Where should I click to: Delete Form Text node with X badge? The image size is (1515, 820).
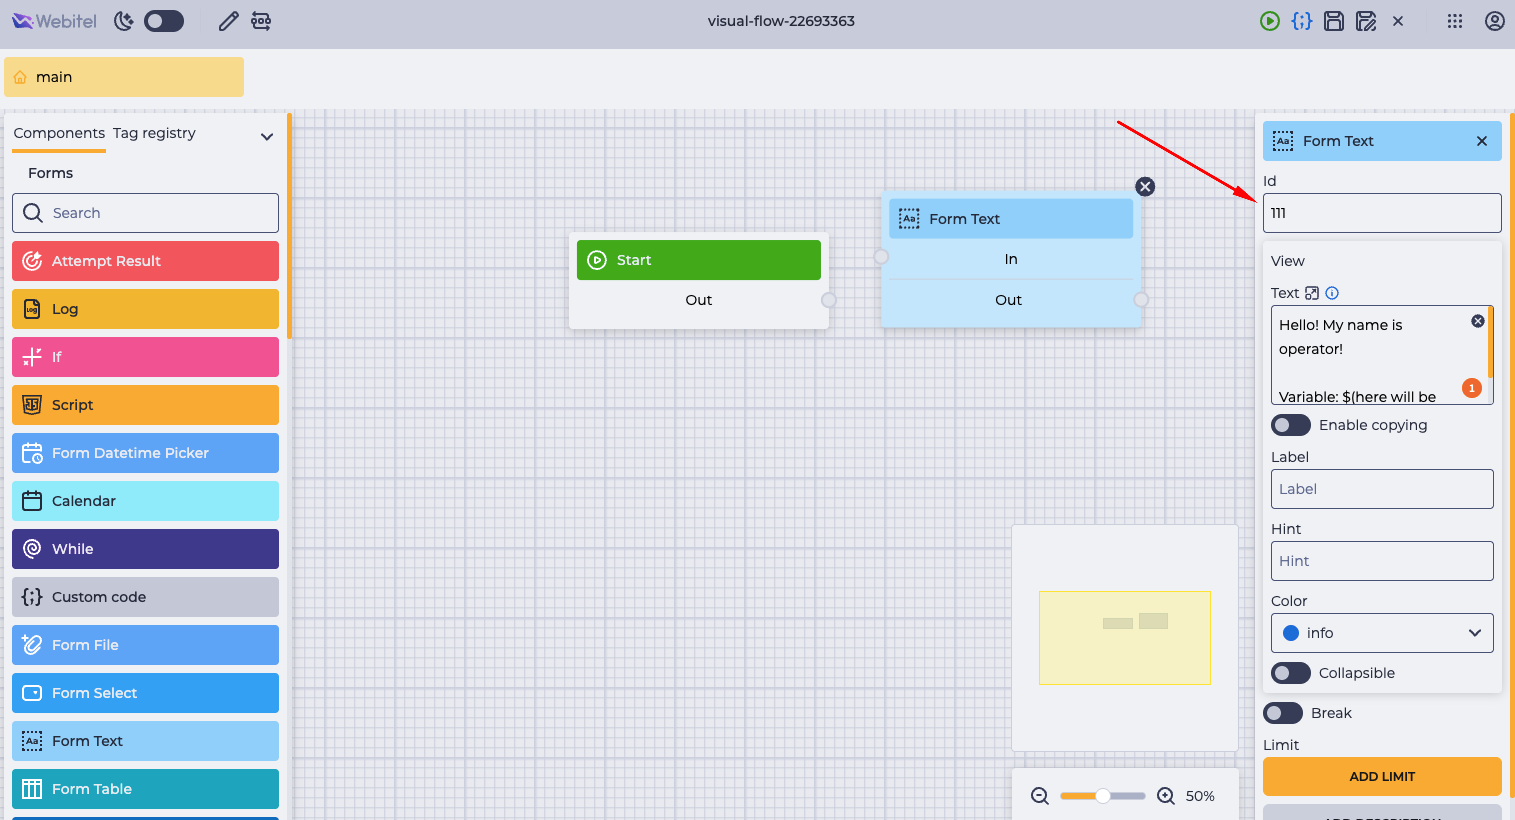[x=1145, y=187]
